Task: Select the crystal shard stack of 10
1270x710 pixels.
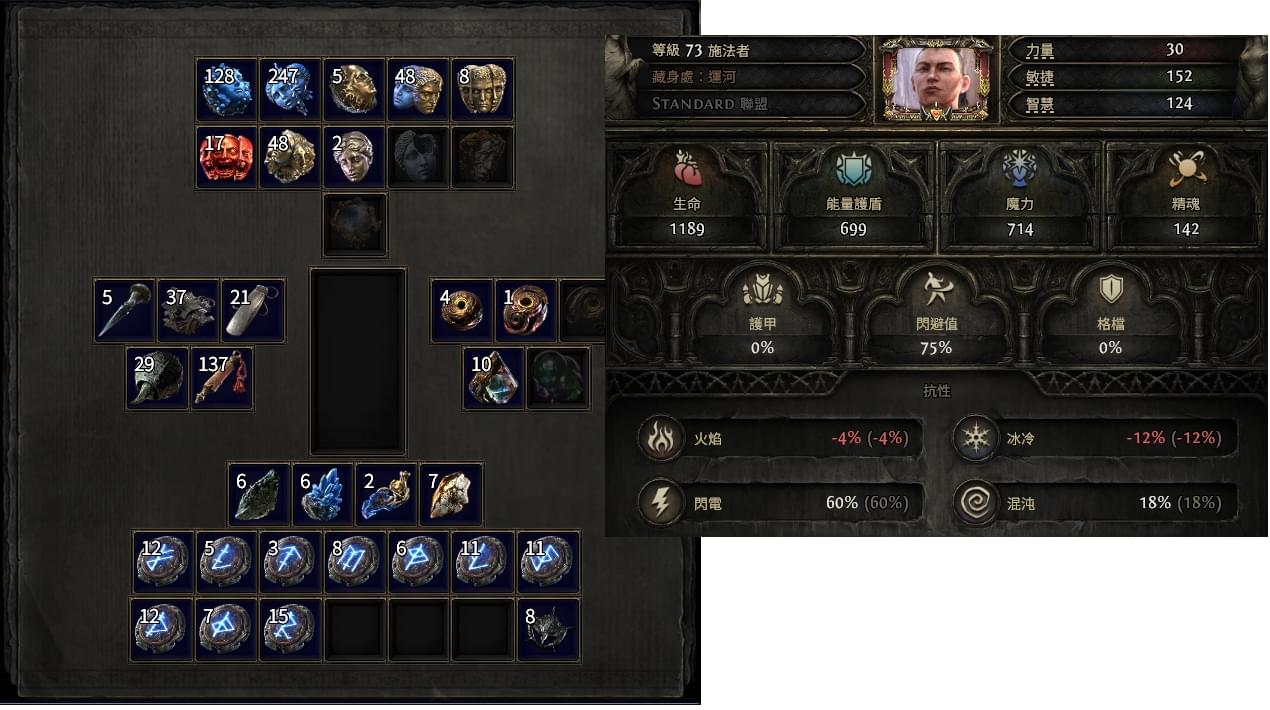Action: [x=494, y=378]
